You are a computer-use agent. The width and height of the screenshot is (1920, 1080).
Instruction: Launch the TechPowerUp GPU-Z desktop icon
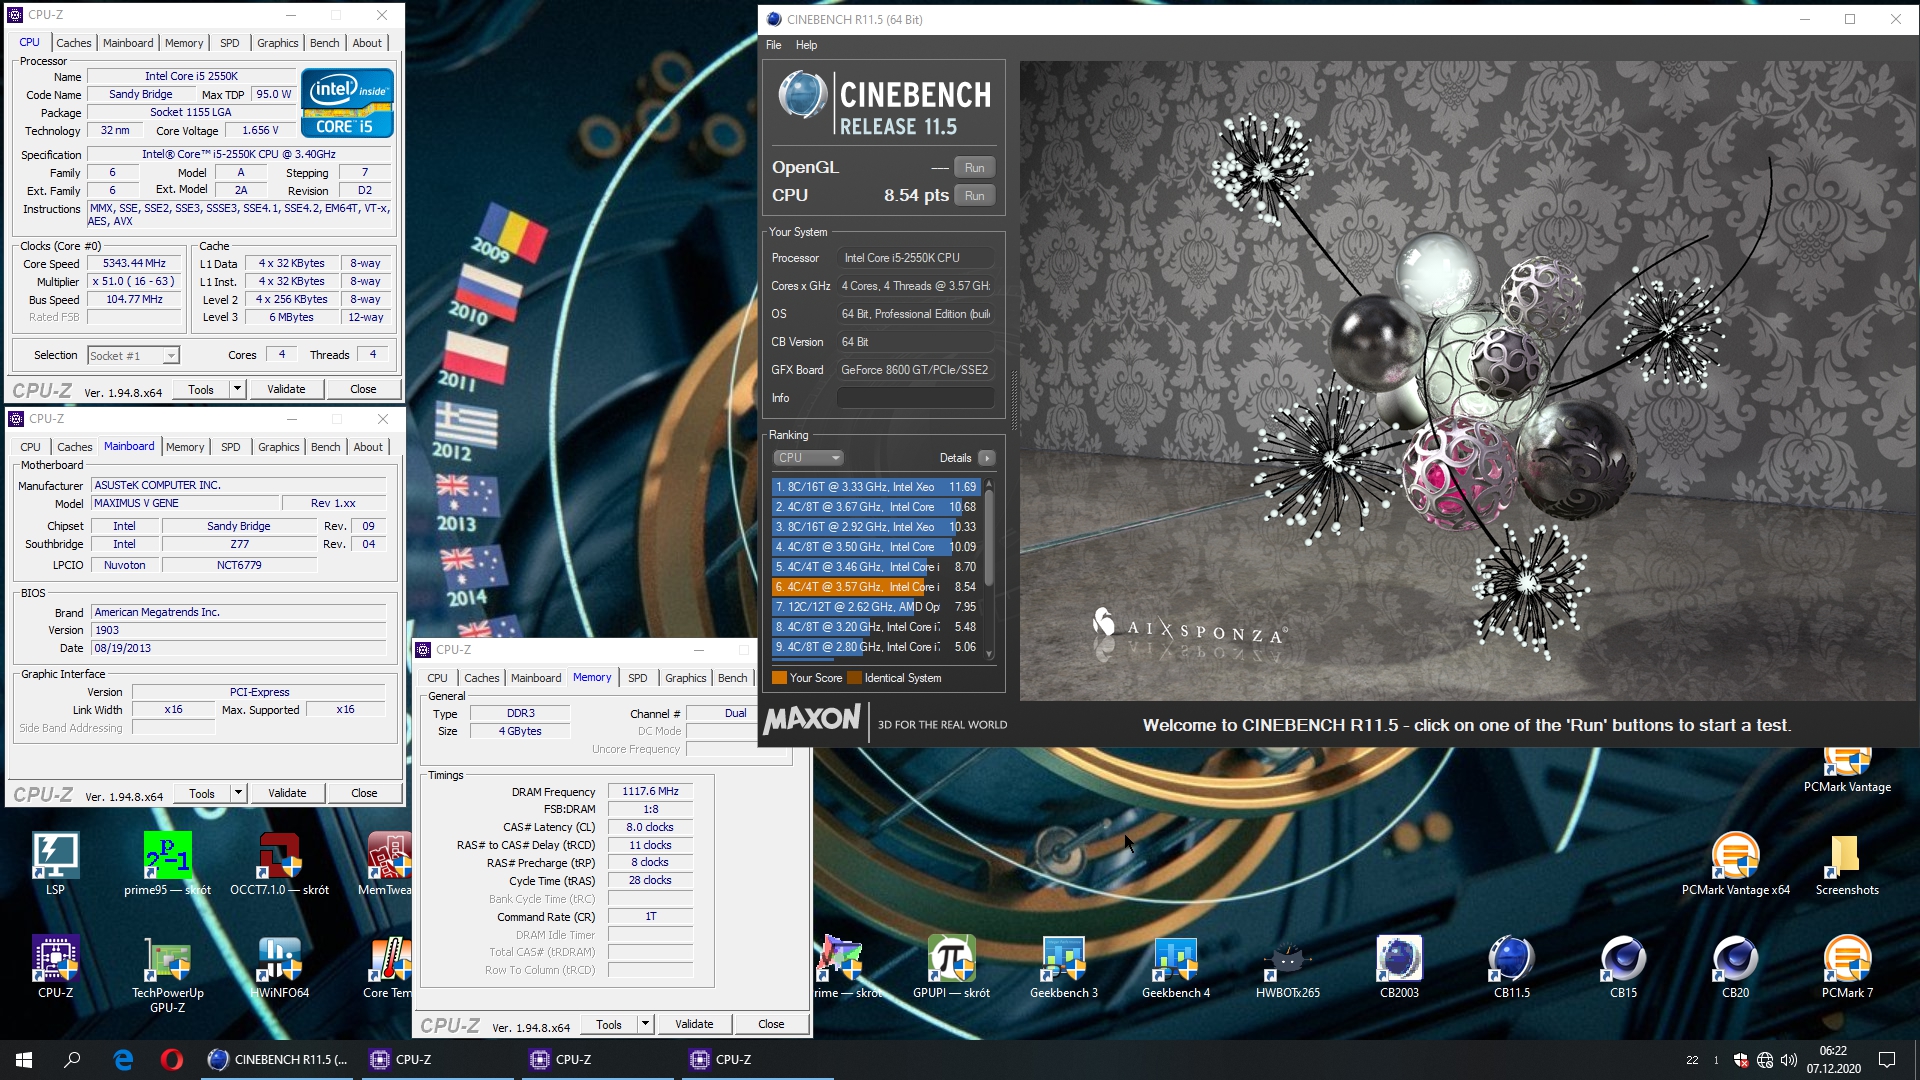click(167, 975)
